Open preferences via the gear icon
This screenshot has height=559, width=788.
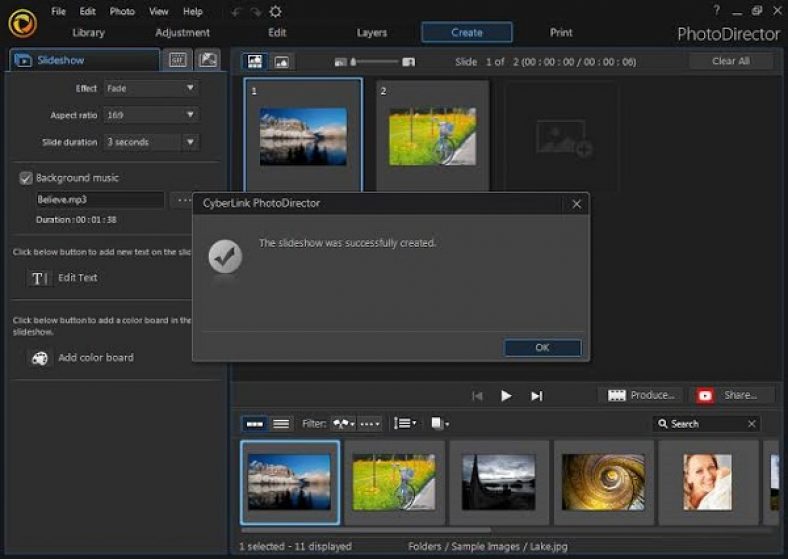pyautogui.click(x=275, y=11)
